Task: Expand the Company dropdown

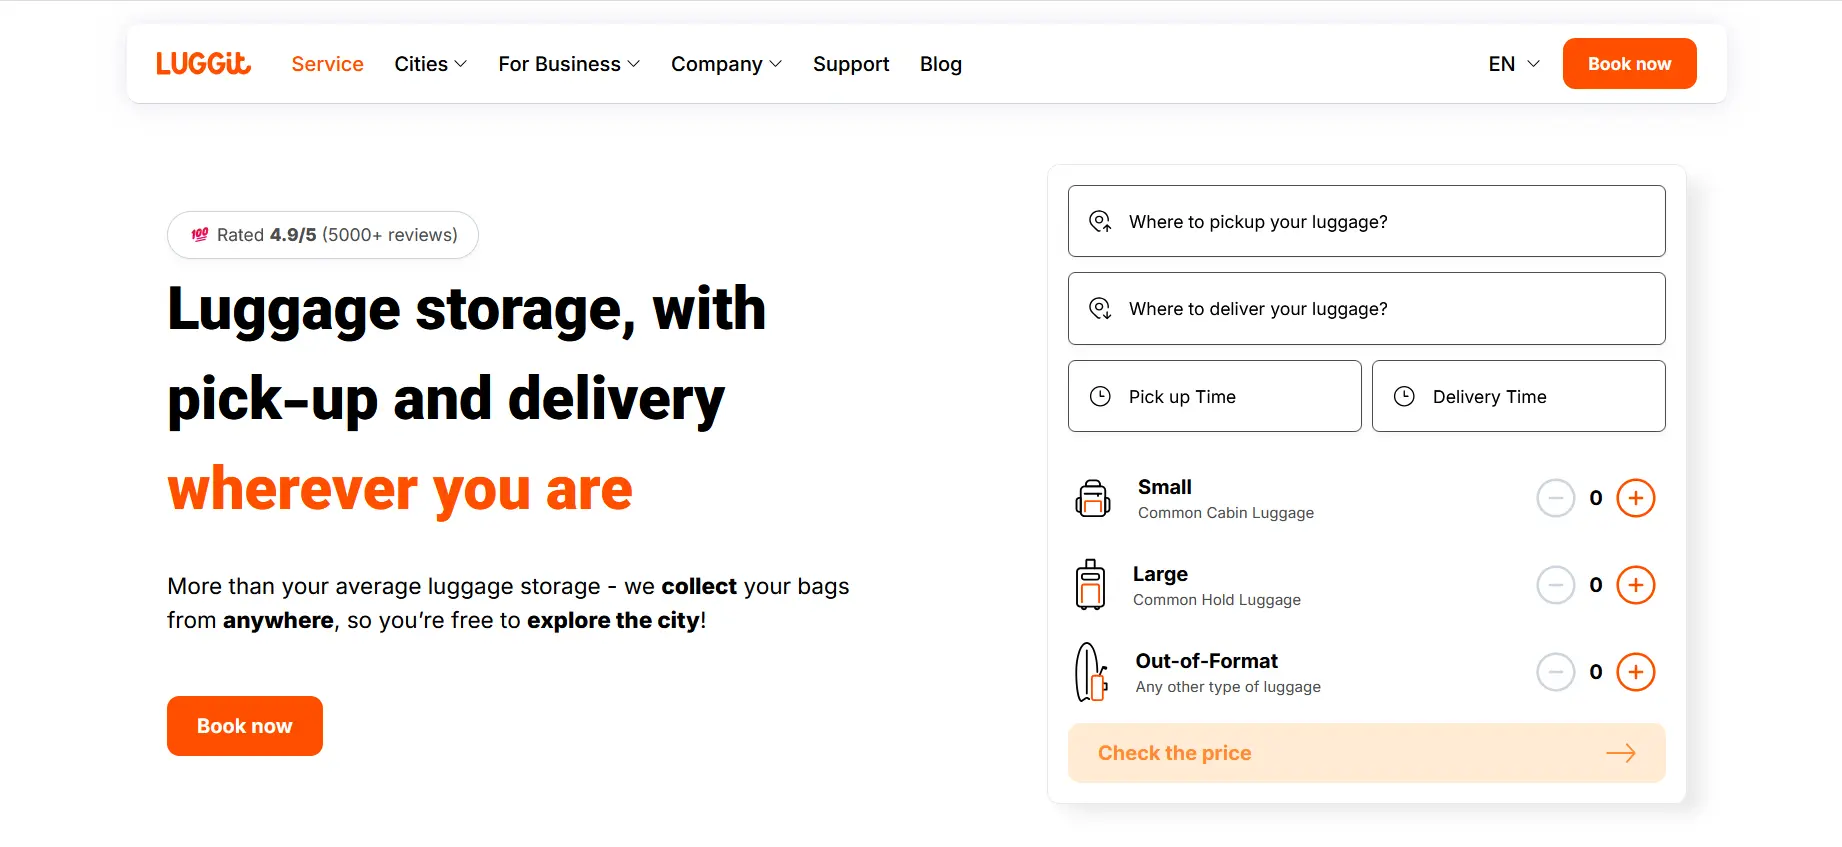Action: pos(726,64)
